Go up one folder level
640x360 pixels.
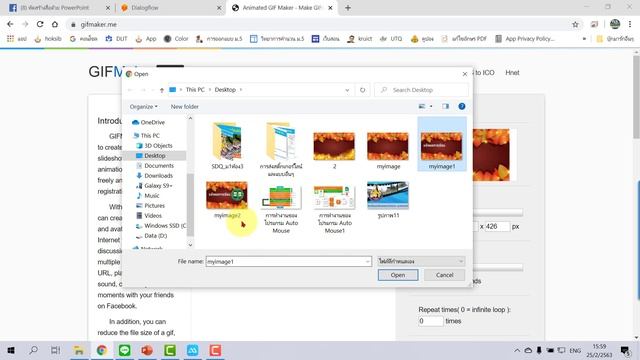tap(162, 90)
